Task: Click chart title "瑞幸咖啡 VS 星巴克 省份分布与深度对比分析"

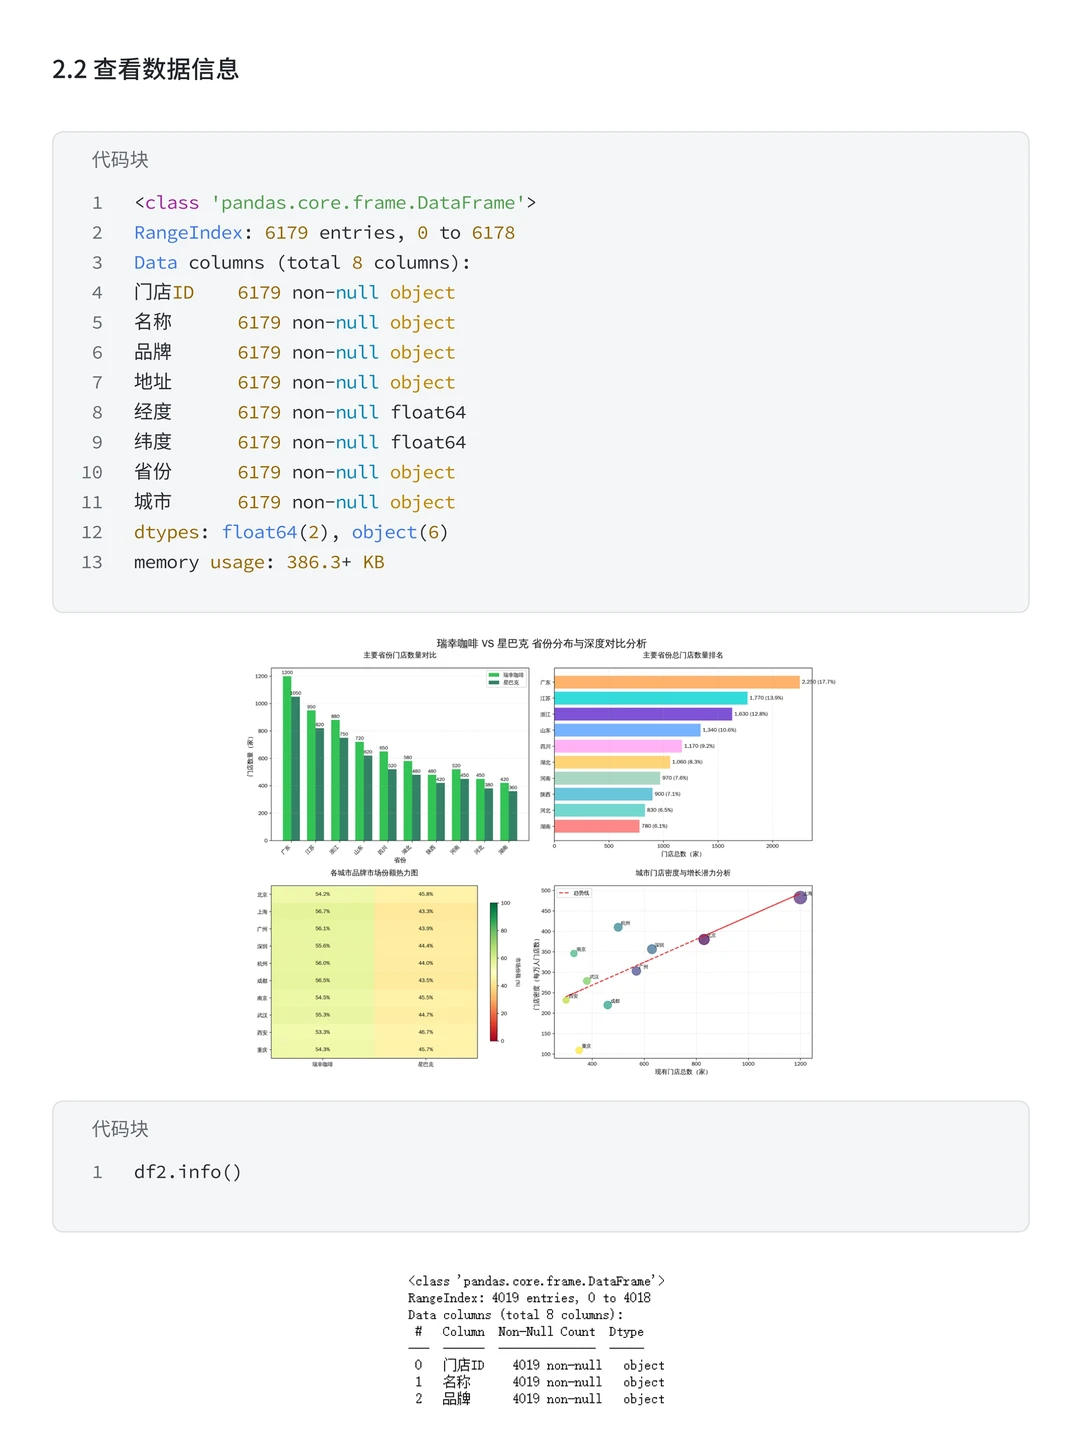Action: point(541,643)
